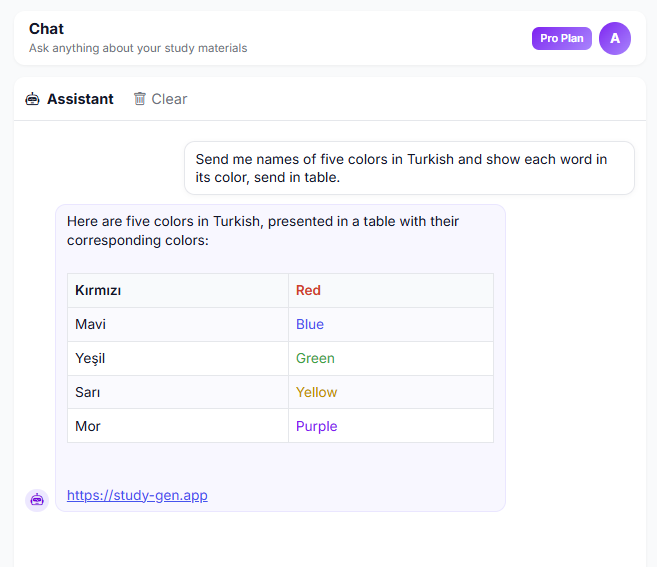Open the study-gen.app link
This screenshot has width=657, height=567.
(x=137, y=495)
